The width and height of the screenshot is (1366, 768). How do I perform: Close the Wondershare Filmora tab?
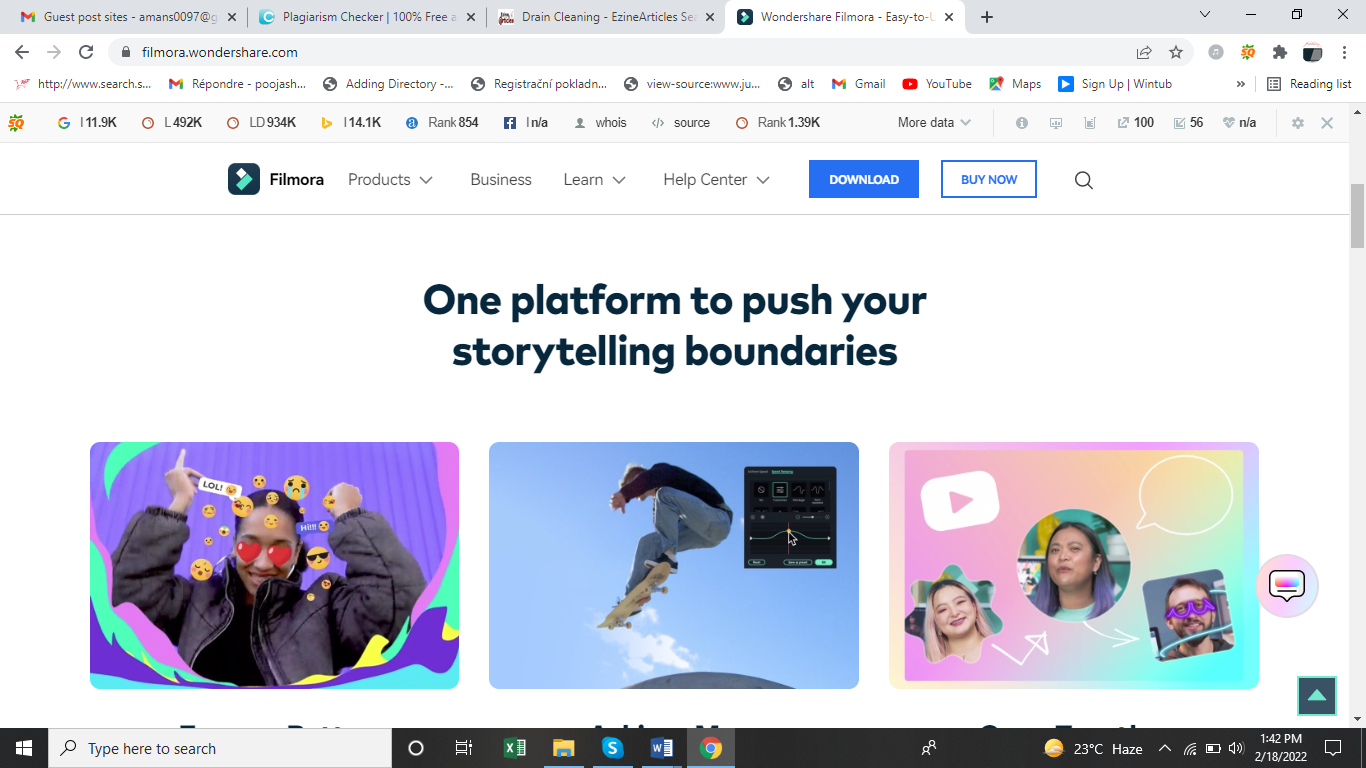pos(948,17)
